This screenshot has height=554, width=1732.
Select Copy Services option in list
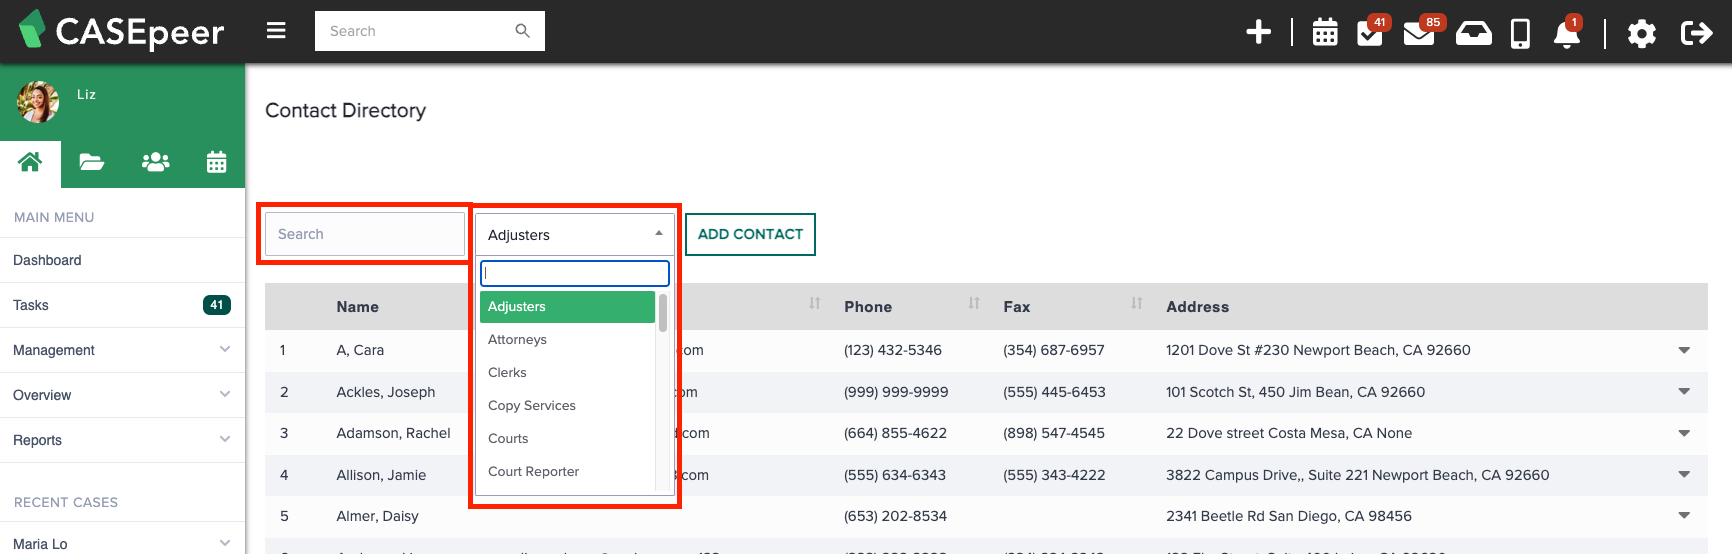point(567,406)
